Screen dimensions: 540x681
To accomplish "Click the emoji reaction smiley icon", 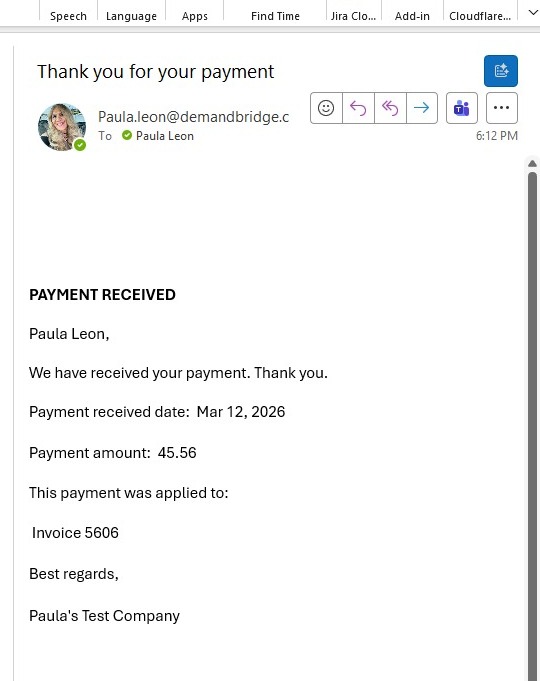I will (326, 108).
